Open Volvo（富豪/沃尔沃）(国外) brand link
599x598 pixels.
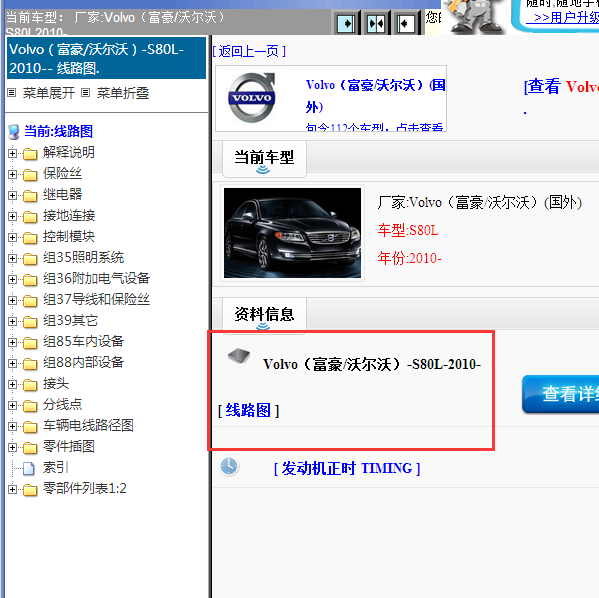375,96
